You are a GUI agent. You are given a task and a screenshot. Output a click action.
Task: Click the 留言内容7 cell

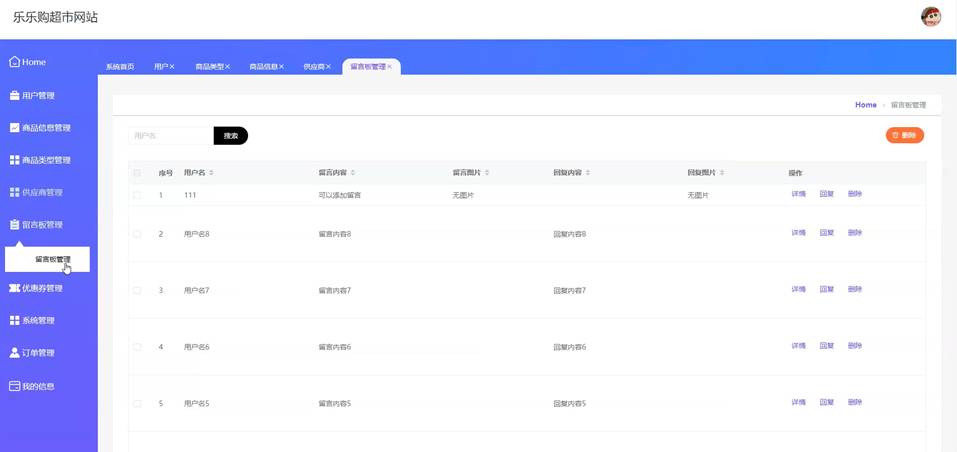[x=334, y=290]
